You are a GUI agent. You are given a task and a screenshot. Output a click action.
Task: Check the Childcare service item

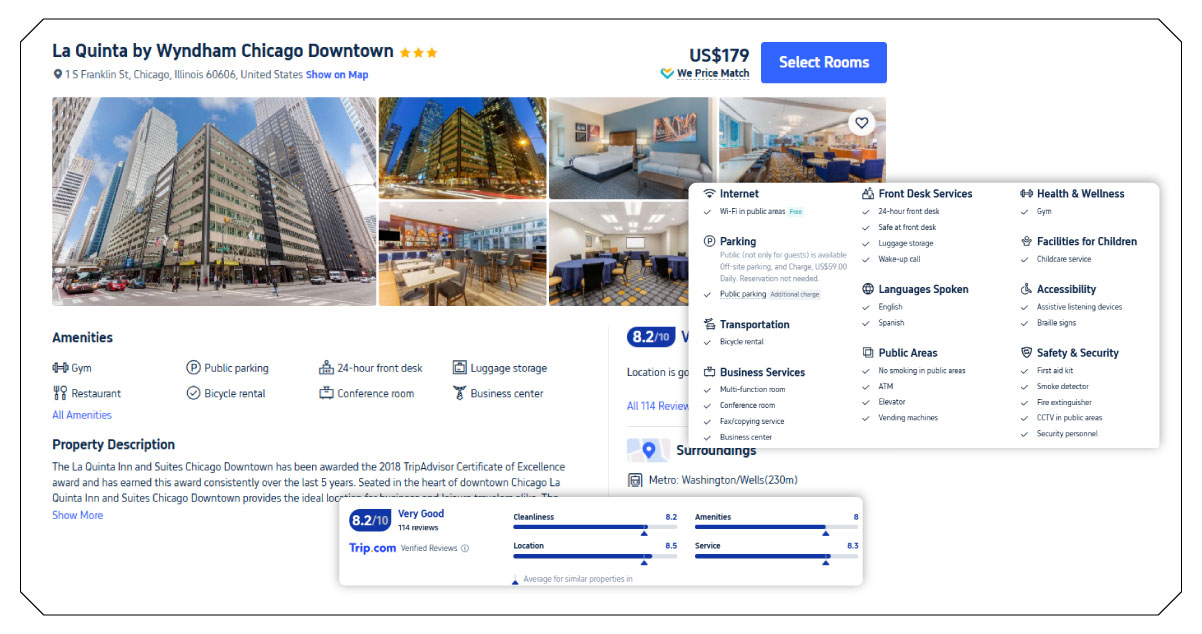coord(1023,259)
